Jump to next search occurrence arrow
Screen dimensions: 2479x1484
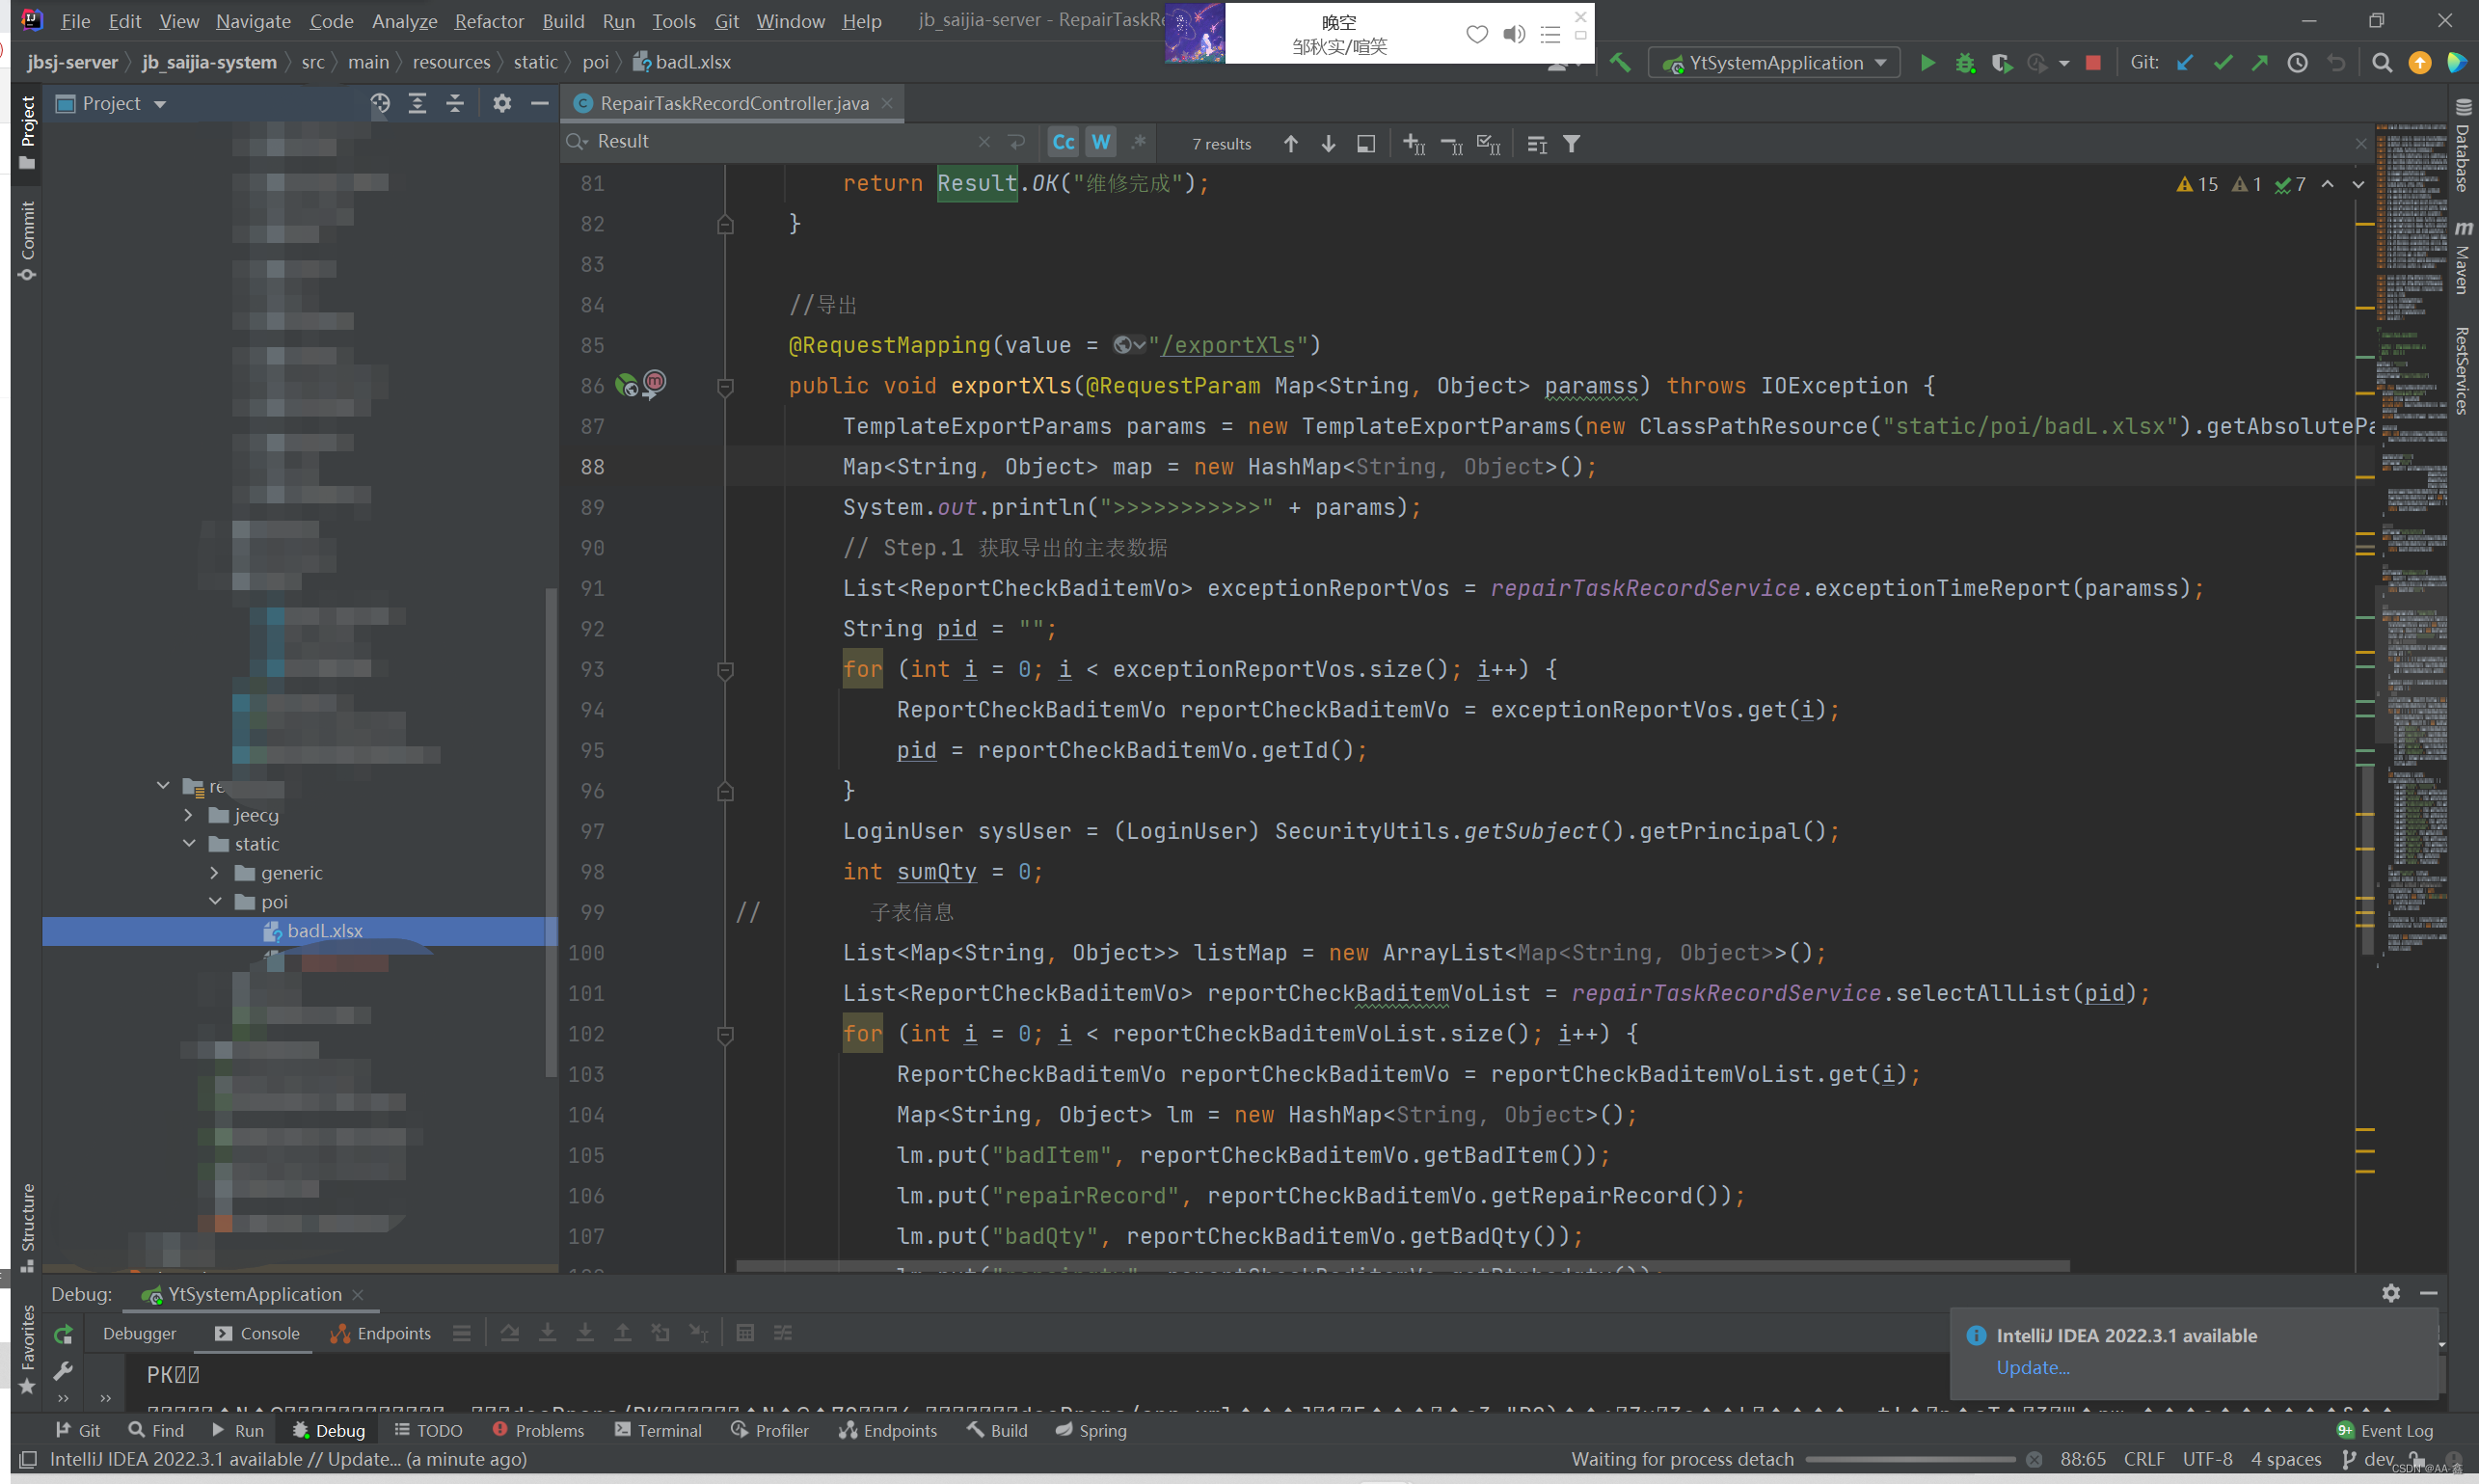(x=1328, y=144)
